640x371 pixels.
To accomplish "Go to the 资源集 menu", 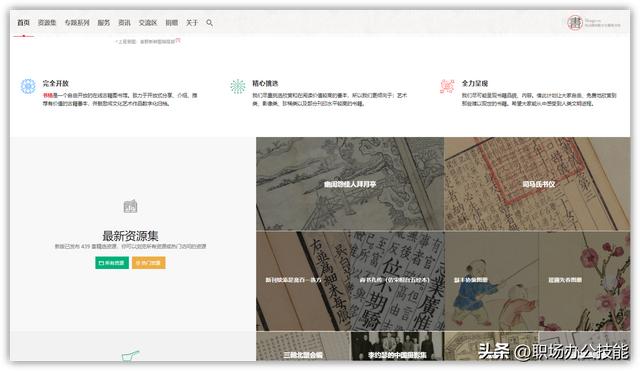I will point(47,23).
